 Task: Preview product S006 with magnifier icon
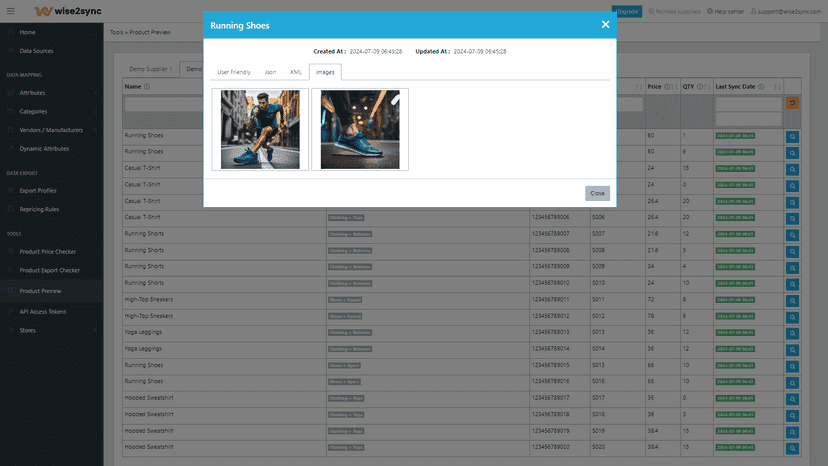792,219
